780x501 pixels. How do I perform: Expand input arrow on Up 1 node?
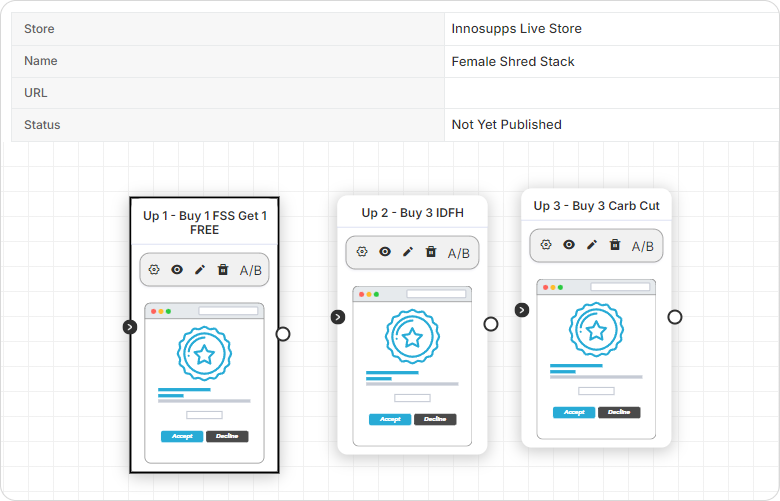[x=130, y=326]
